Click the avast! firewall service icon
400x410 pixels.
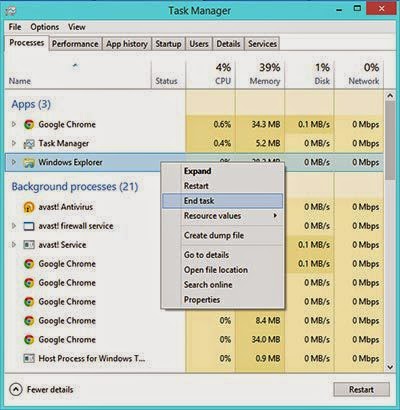[29, 226]
